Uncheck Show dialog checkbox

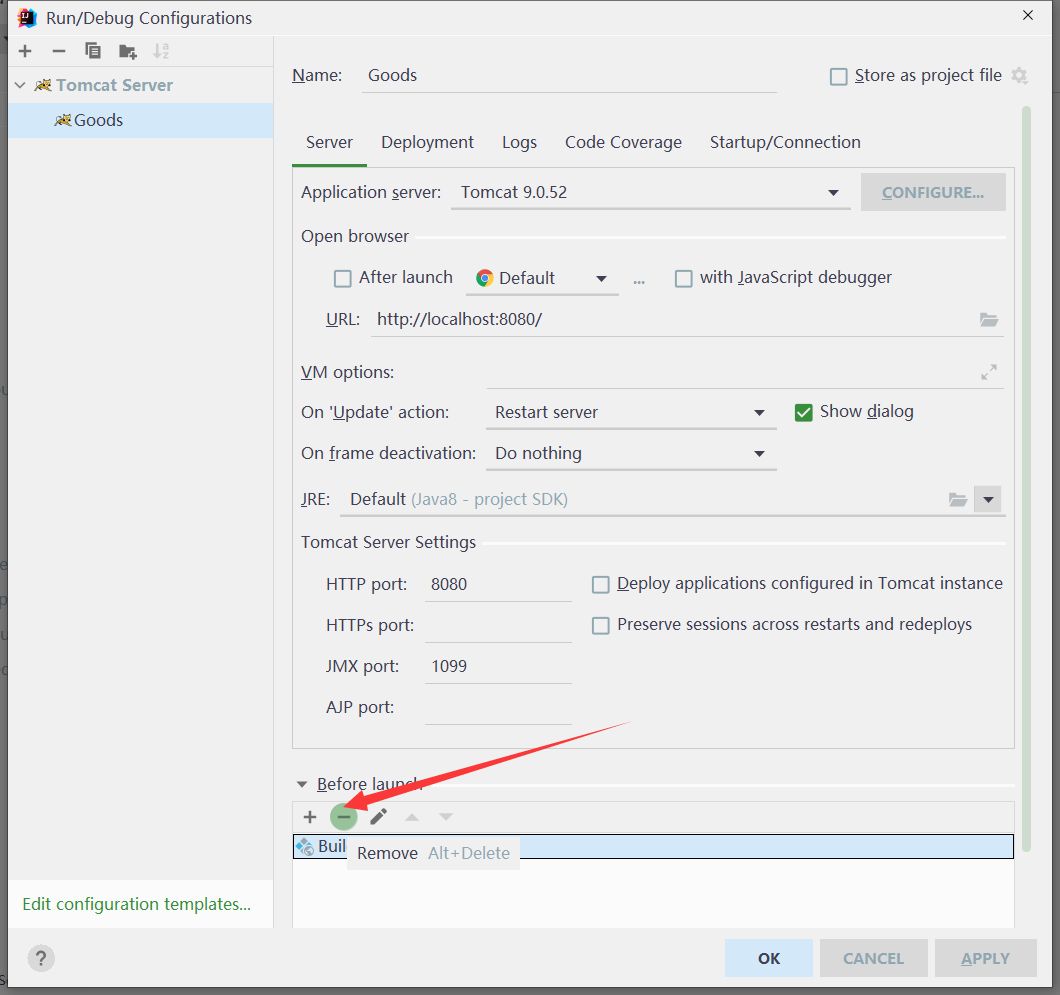(x=803, y=412)
